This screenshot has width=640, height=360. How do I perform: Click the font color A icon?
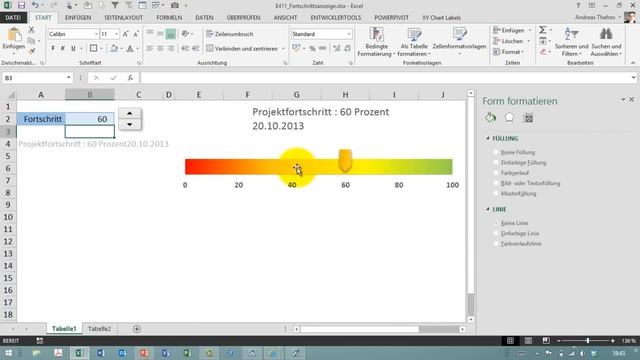point(130,49)
